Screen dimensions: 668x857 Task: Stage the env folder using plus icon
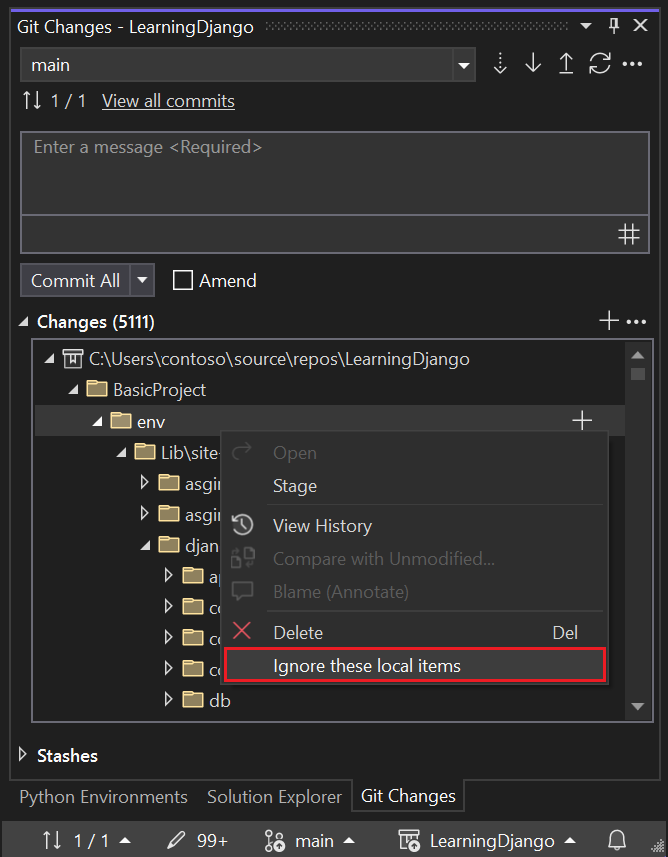click(x=582, y=420)
